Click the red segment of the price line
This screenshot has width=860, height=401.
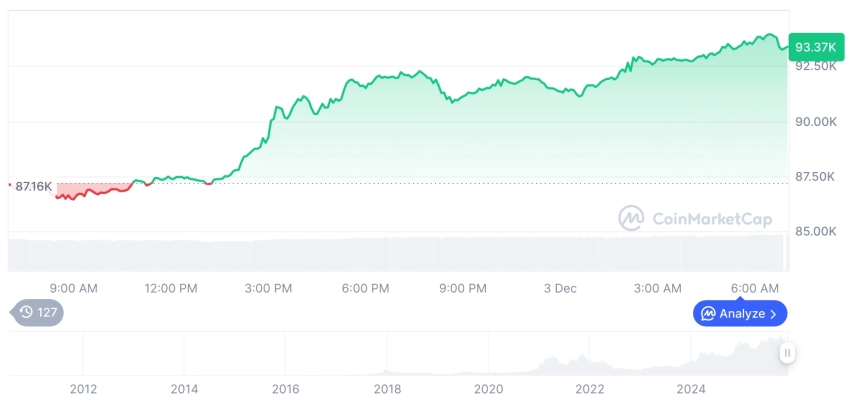coord(90,192)
